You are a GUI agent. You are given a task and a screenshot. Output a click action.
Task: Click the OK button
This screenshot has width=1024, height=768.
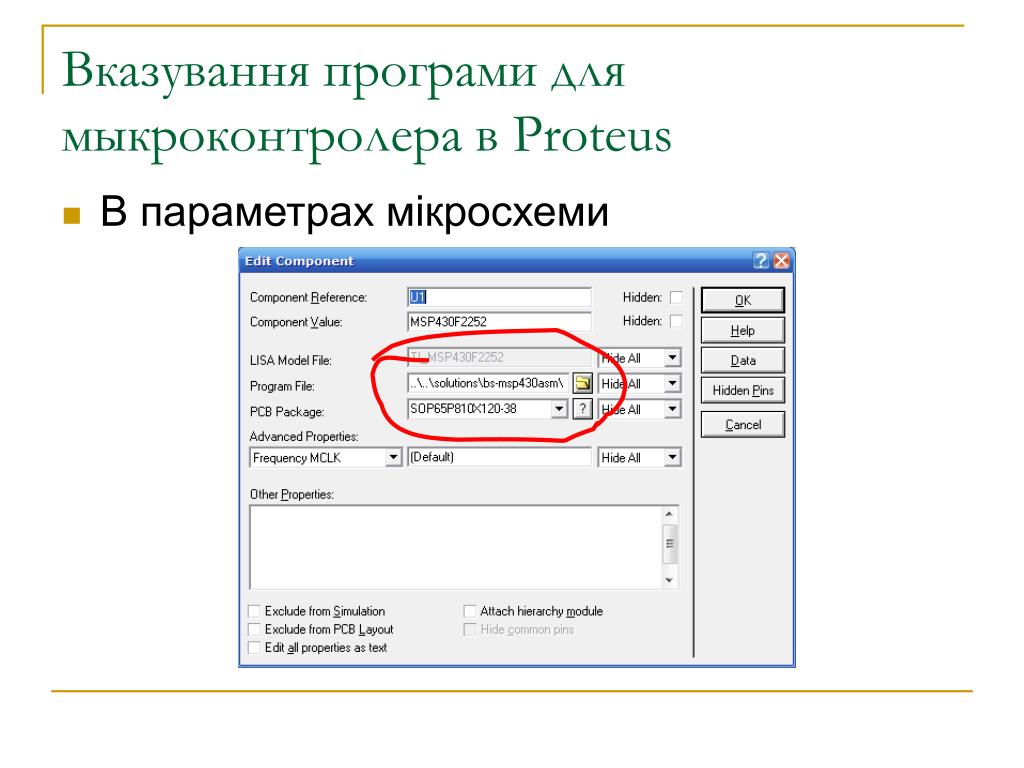click(x=743, y=300)
